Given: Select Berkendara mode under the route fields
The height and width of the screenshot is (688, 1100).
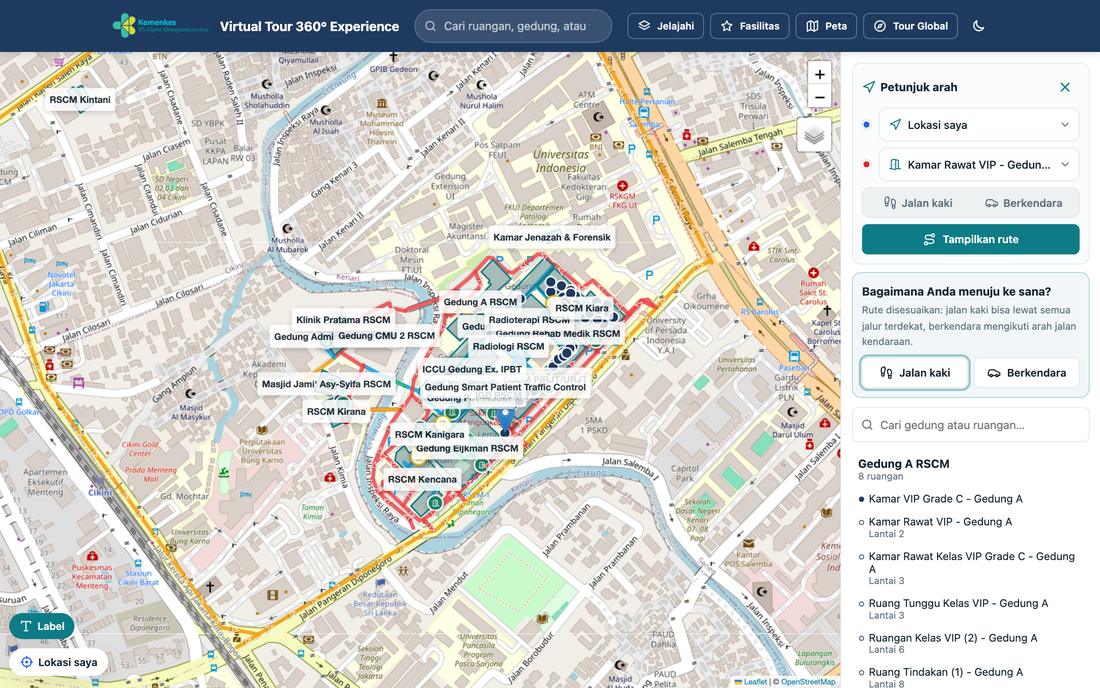Looking at the screenshot, I should 1024,203.
